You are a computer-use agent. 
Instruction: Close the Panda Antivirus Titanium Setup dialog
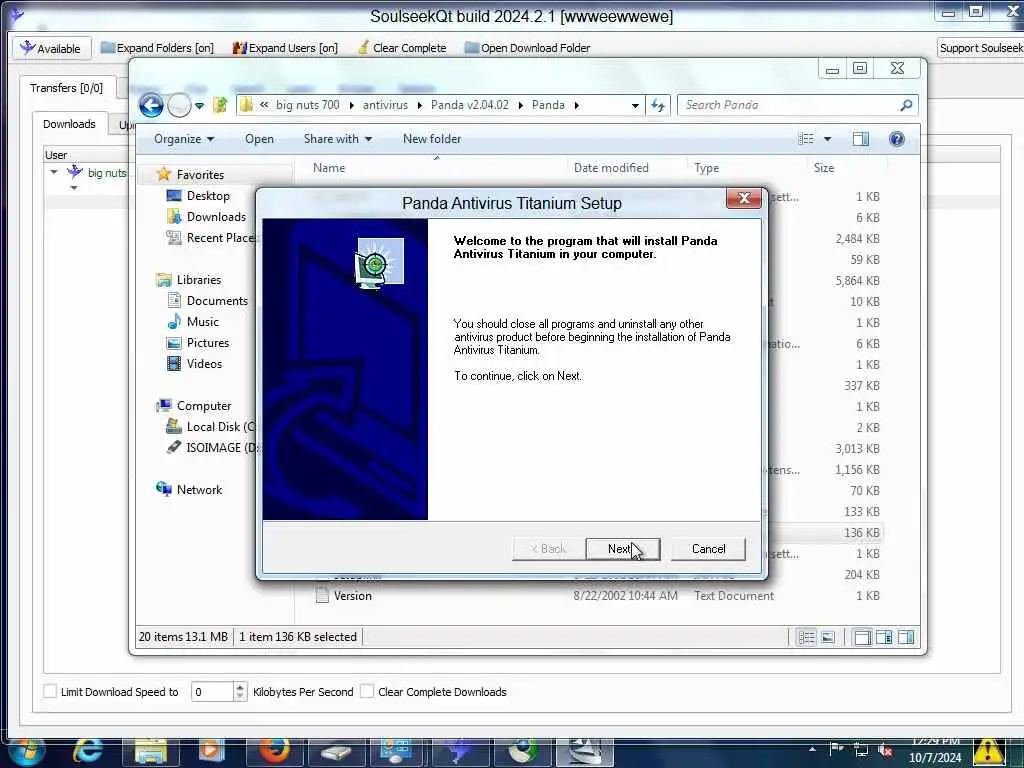[x=743, y=198]
